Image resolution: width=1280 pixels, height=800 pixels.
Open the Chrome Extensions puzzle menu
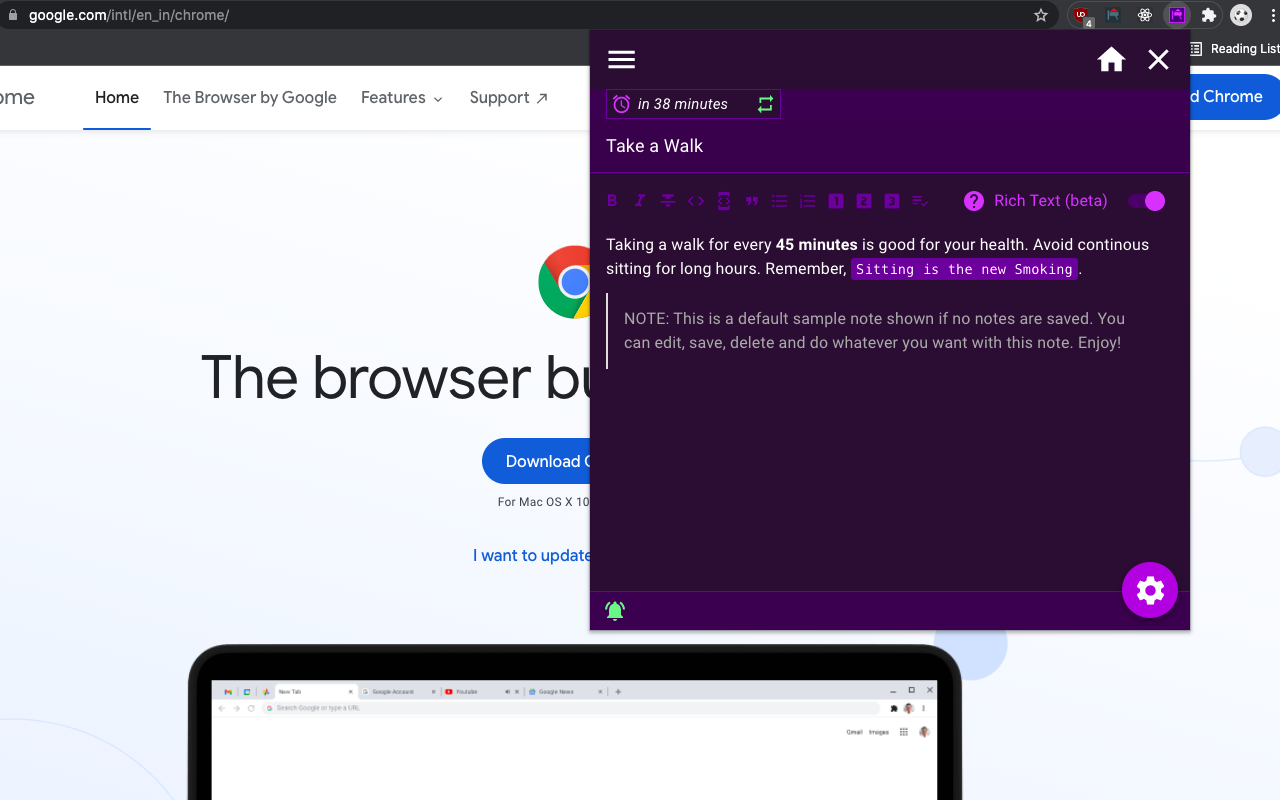pos(1209,15)
